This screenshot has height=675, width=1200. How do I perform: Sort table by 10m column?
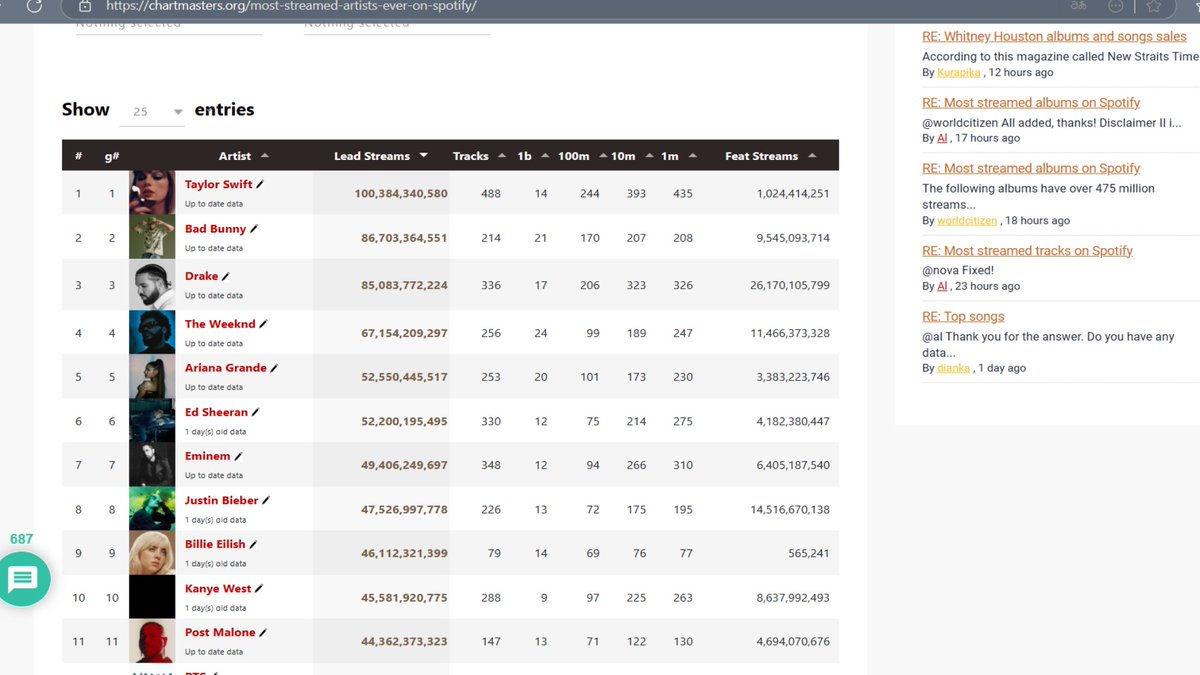tap(630, 156)
